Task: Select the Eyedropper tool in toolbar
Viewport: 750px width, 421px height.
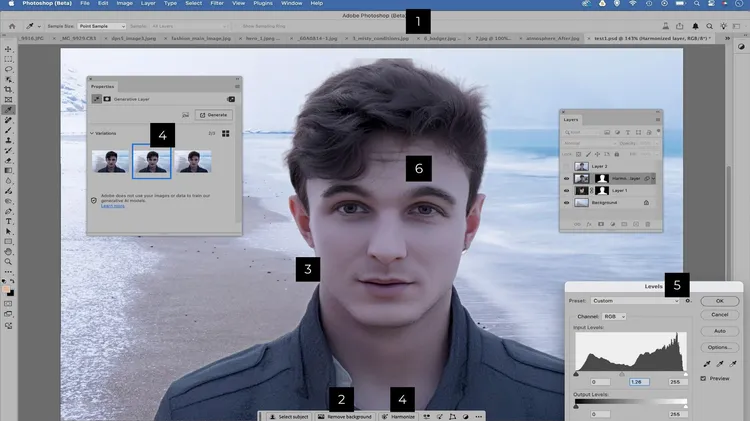Action: 8,110
